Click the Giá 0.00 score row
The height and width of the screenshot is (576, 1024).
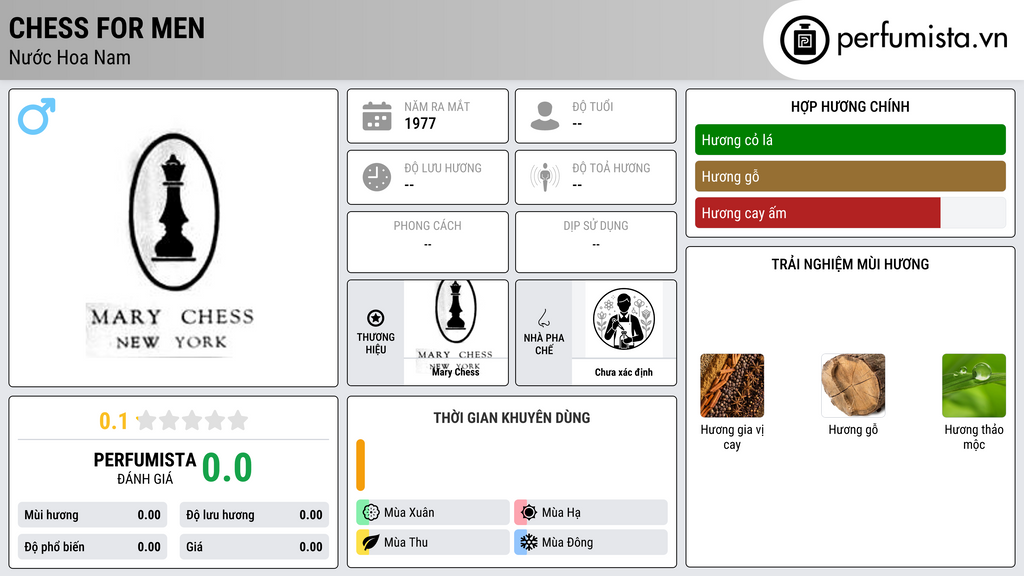pyautogui.click(x=254, y=547)
